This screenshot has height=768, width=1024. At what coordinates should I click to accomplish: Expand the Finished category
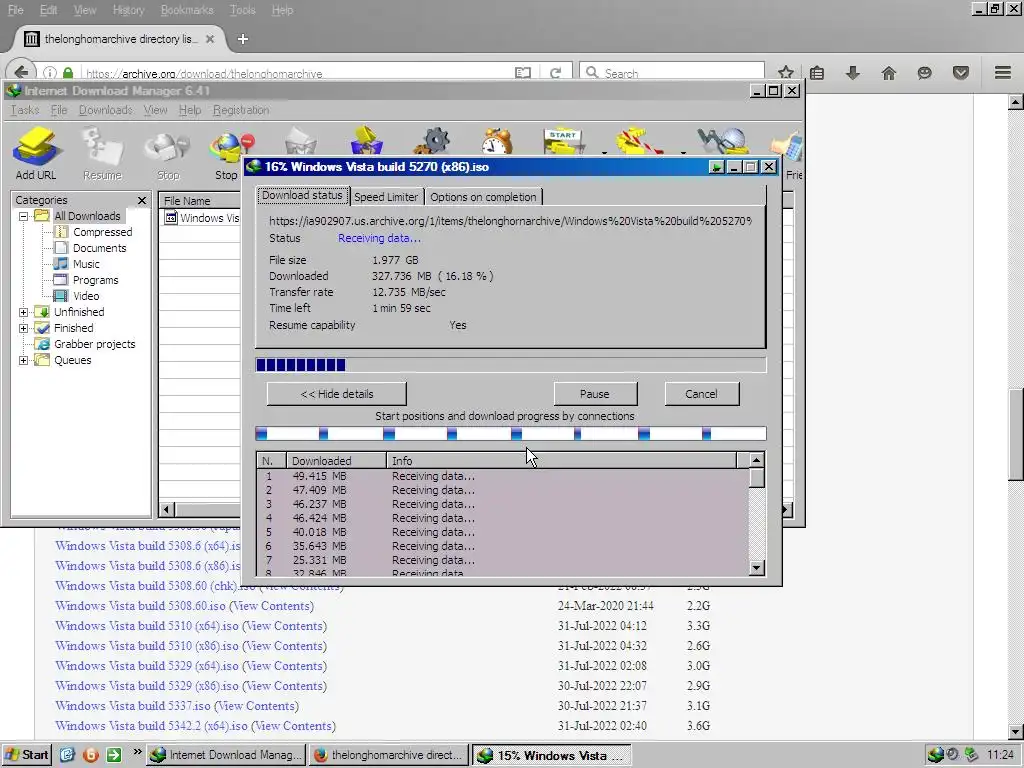[24, 328]
